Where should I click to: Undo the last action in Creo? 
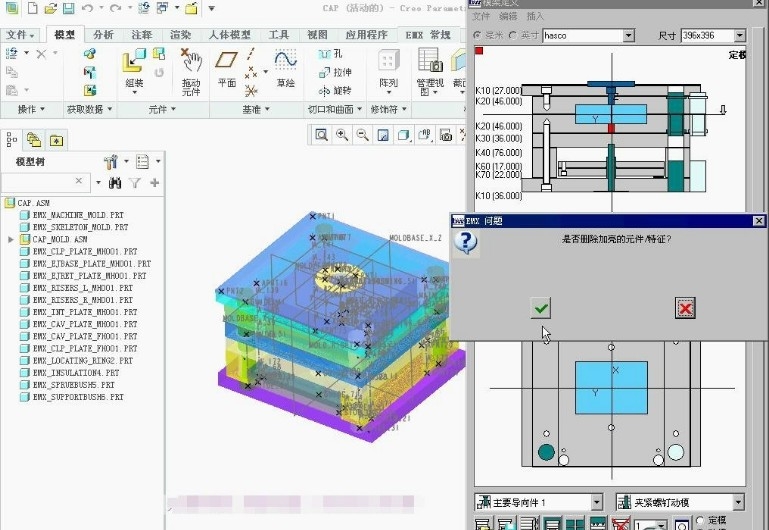click(x=87, y=8)
